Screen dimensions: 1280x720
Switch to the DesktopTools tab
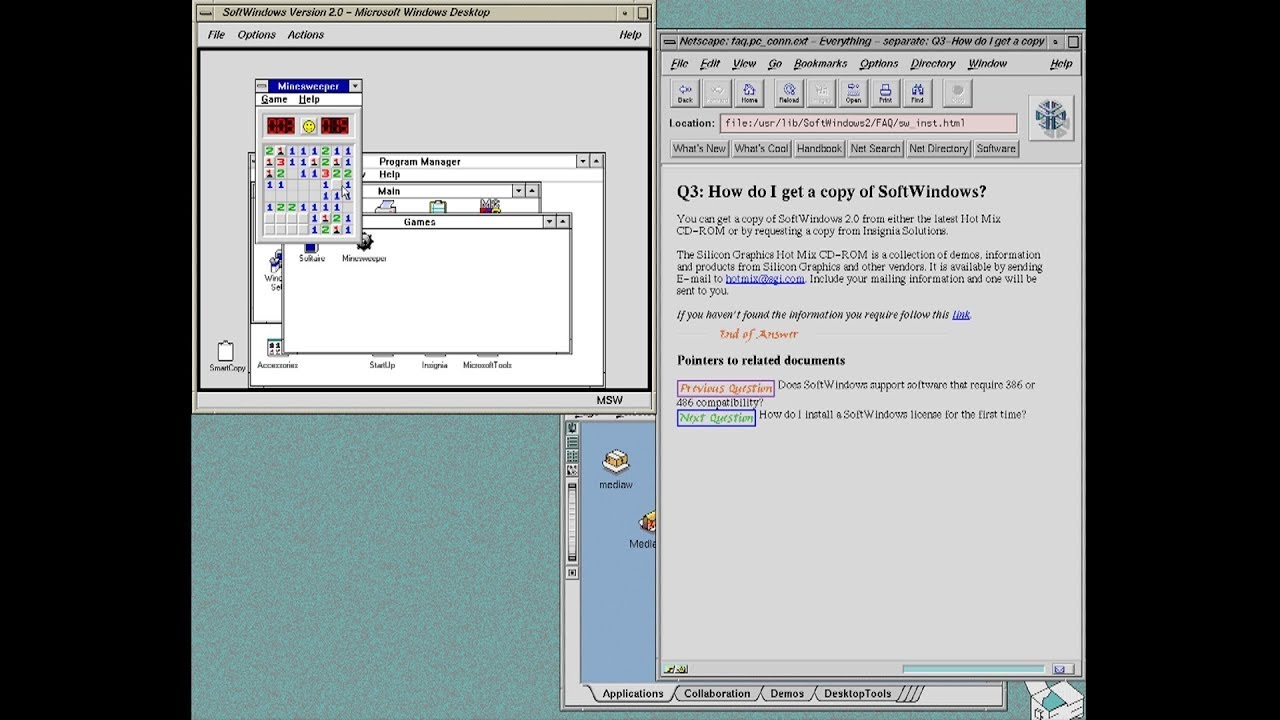click(x=857, y=693)
